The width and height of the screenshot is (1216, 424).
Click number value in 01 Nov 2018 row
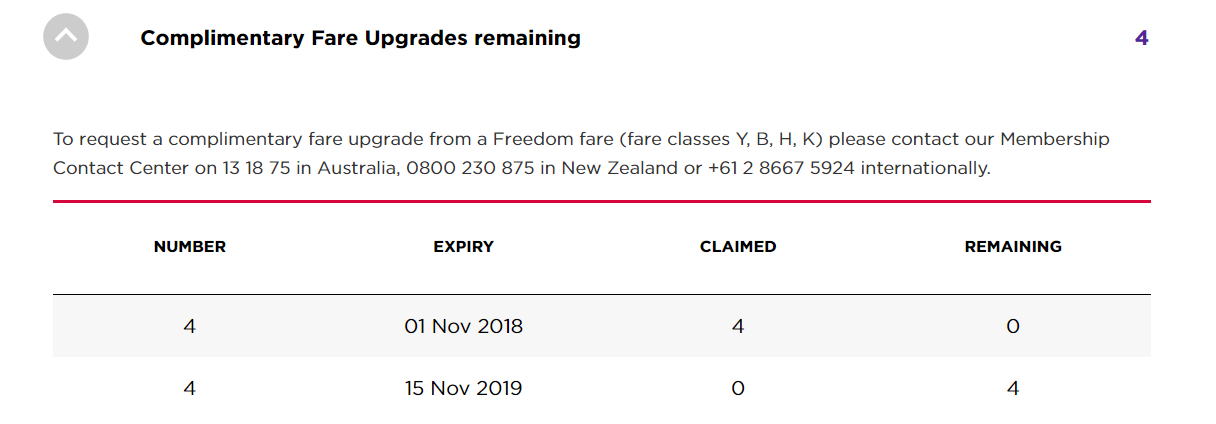(190, 326)
